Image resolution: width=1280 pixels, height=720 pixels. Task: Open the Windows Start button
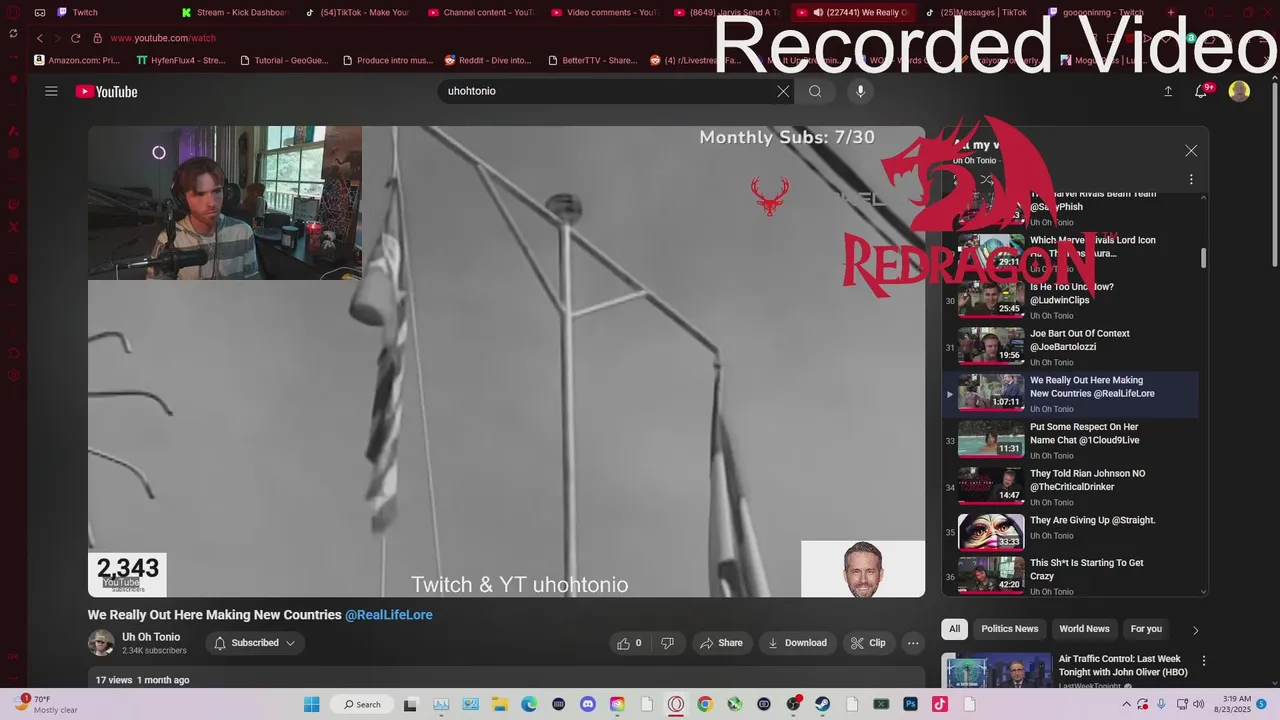[311, 704]
